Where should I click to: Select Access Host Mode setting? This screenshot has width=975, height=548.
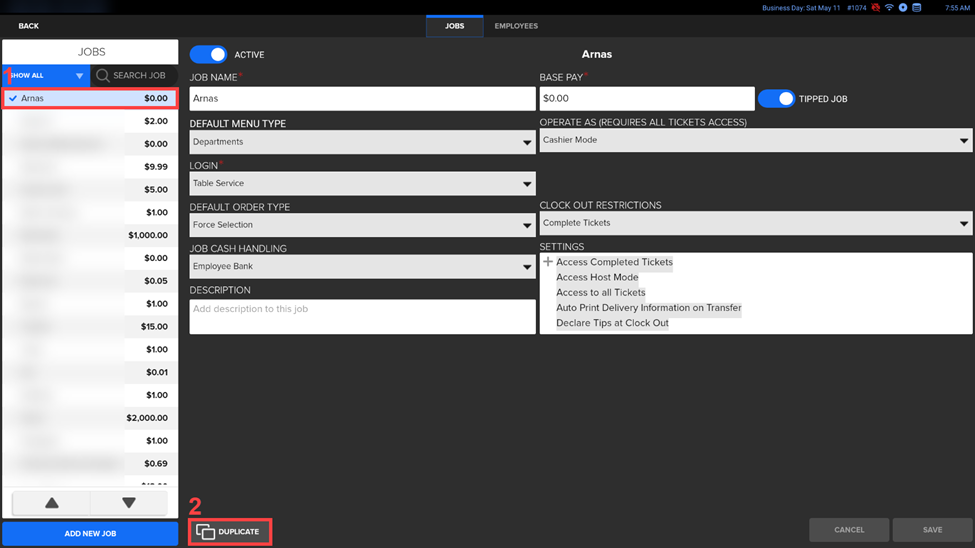coord(597,277)
